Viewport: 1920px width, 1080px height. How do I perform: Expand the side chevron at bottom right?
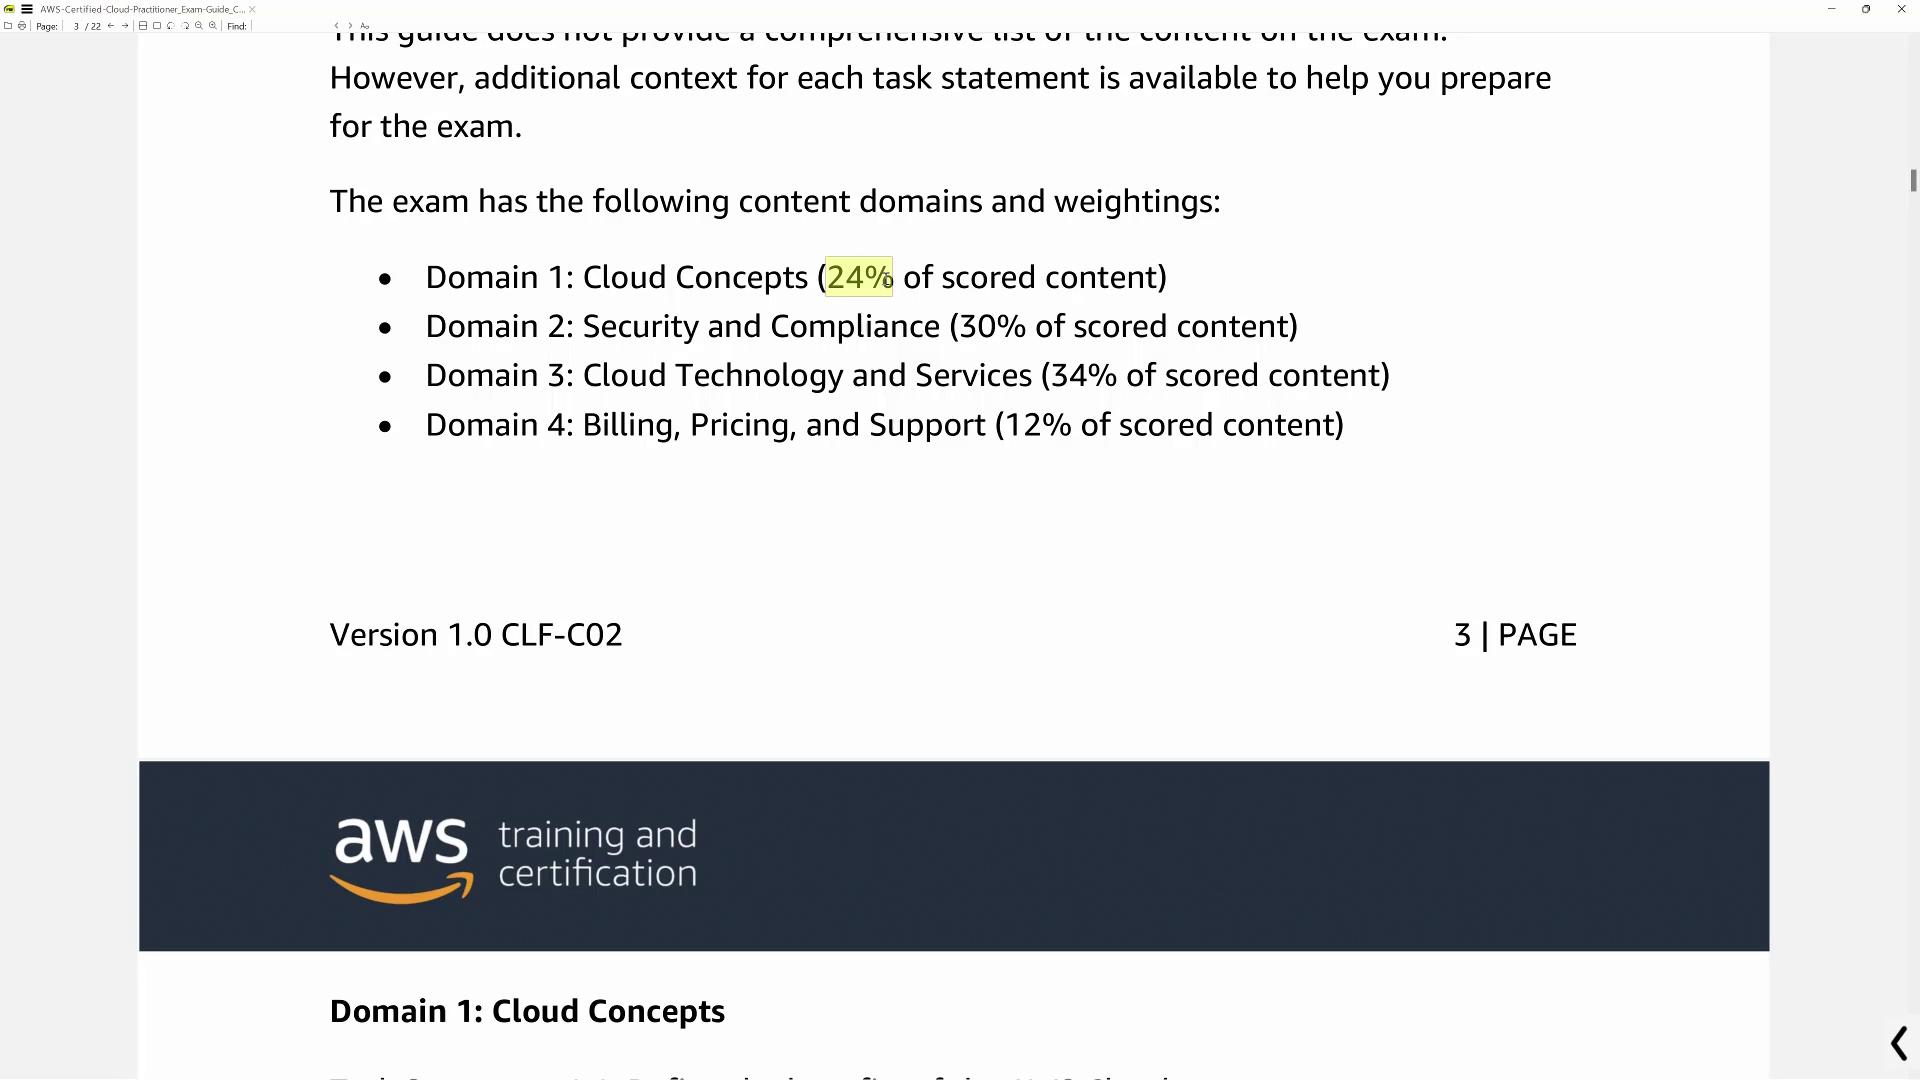pos(1898,1044)
